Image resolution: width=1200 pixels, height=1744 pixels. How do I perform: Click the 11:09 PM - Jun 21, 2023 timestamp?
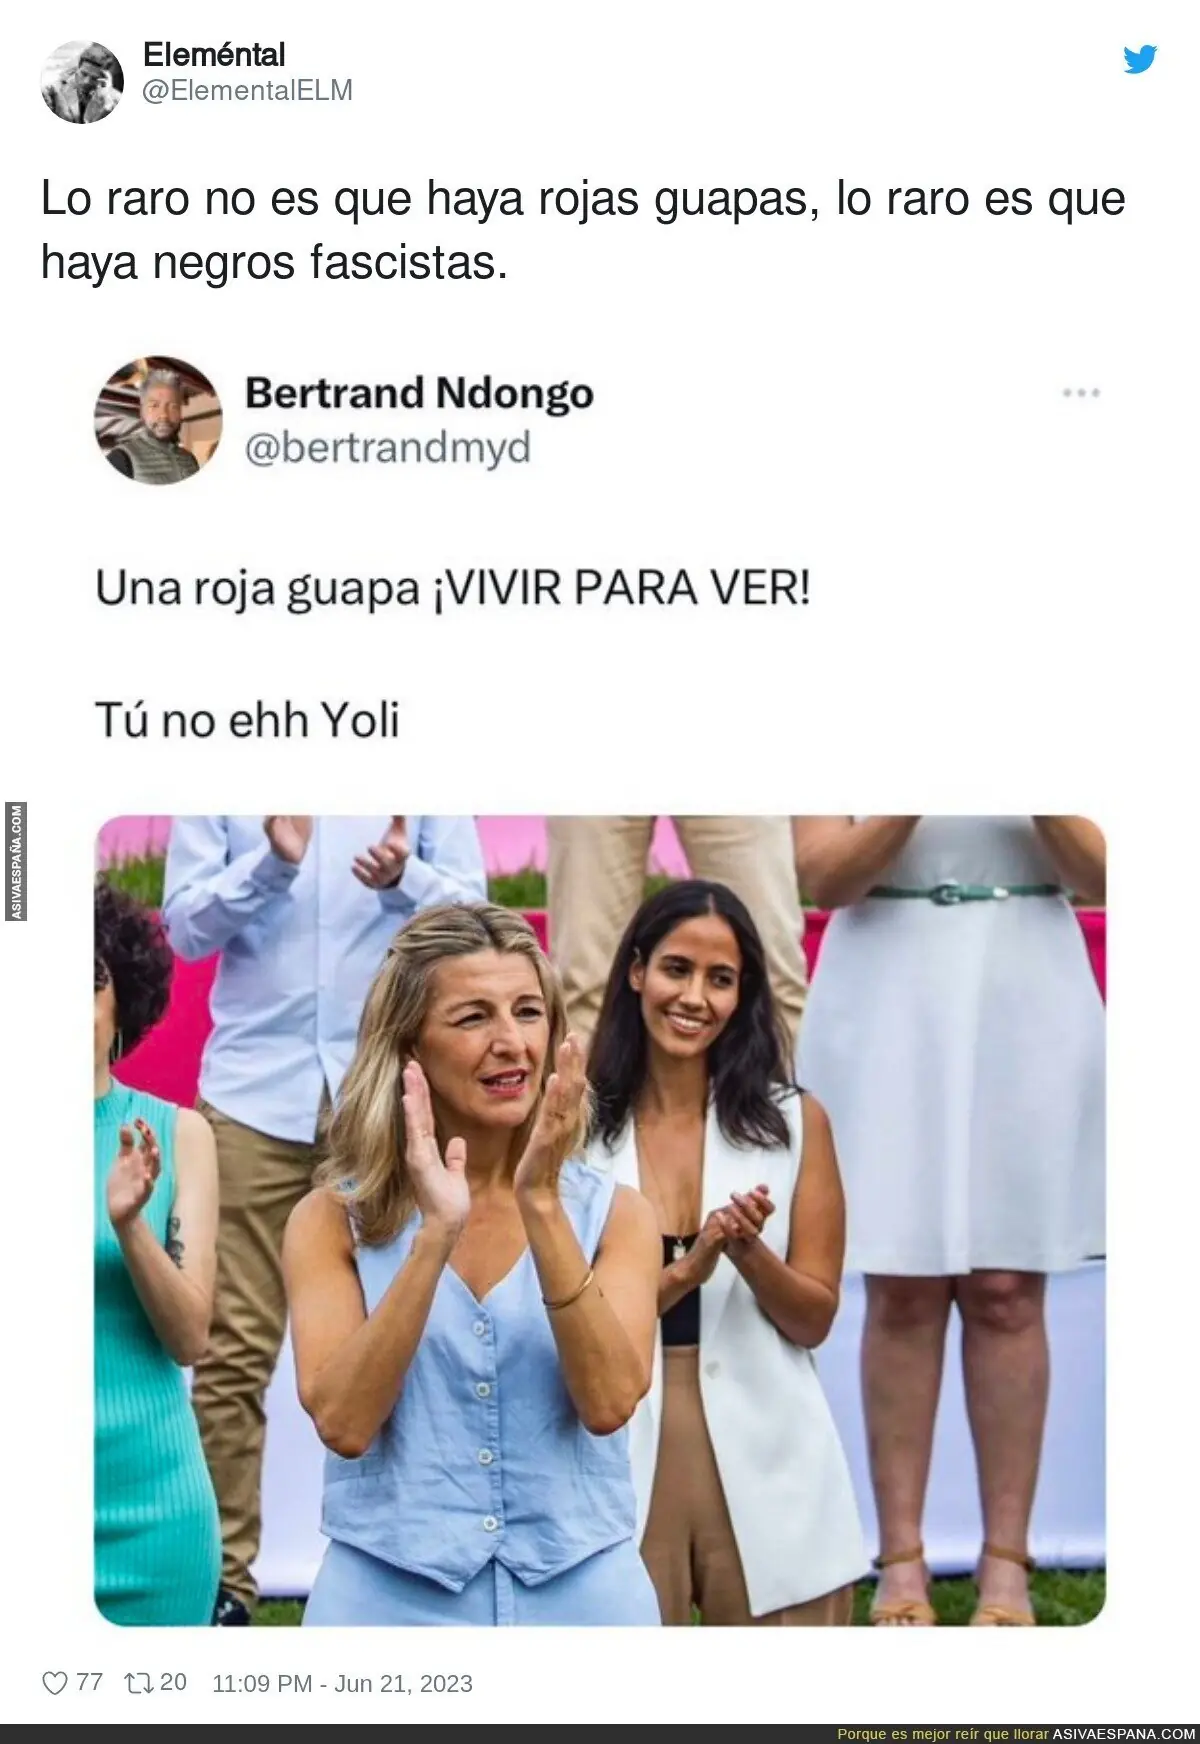click(x=342, y=1684)
